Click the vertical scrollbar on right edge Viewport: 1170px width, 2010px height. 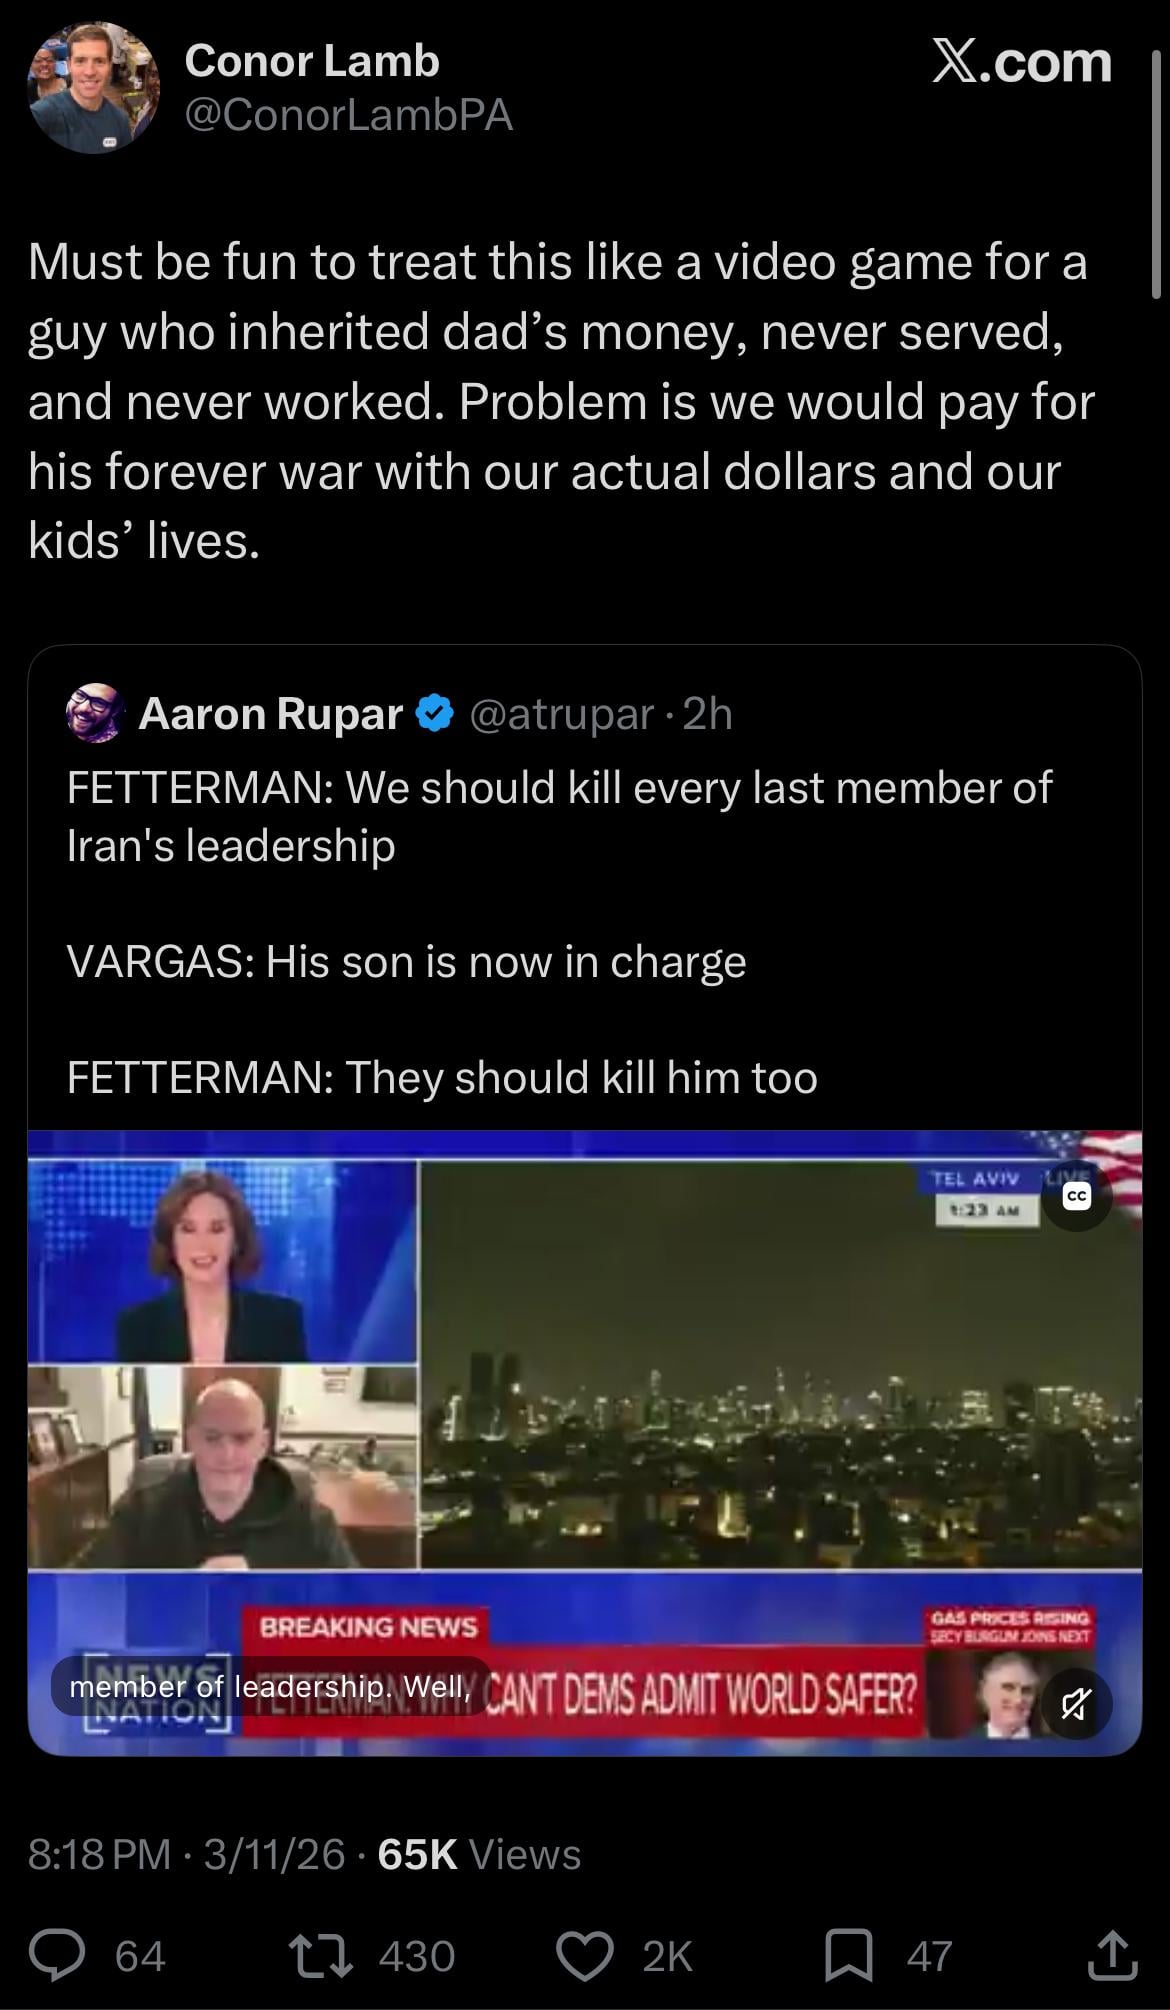tap(1158, 160)
